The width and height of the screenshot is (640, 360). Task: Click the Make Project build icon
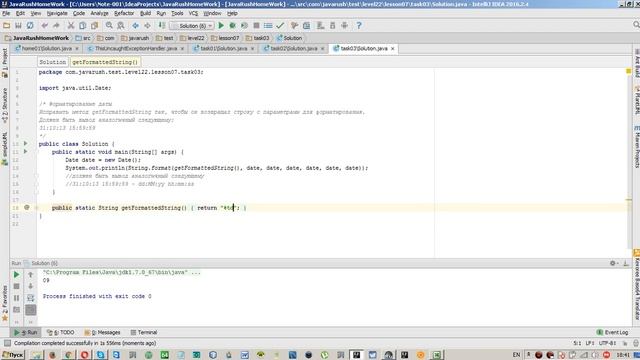[x=162, y=25]
